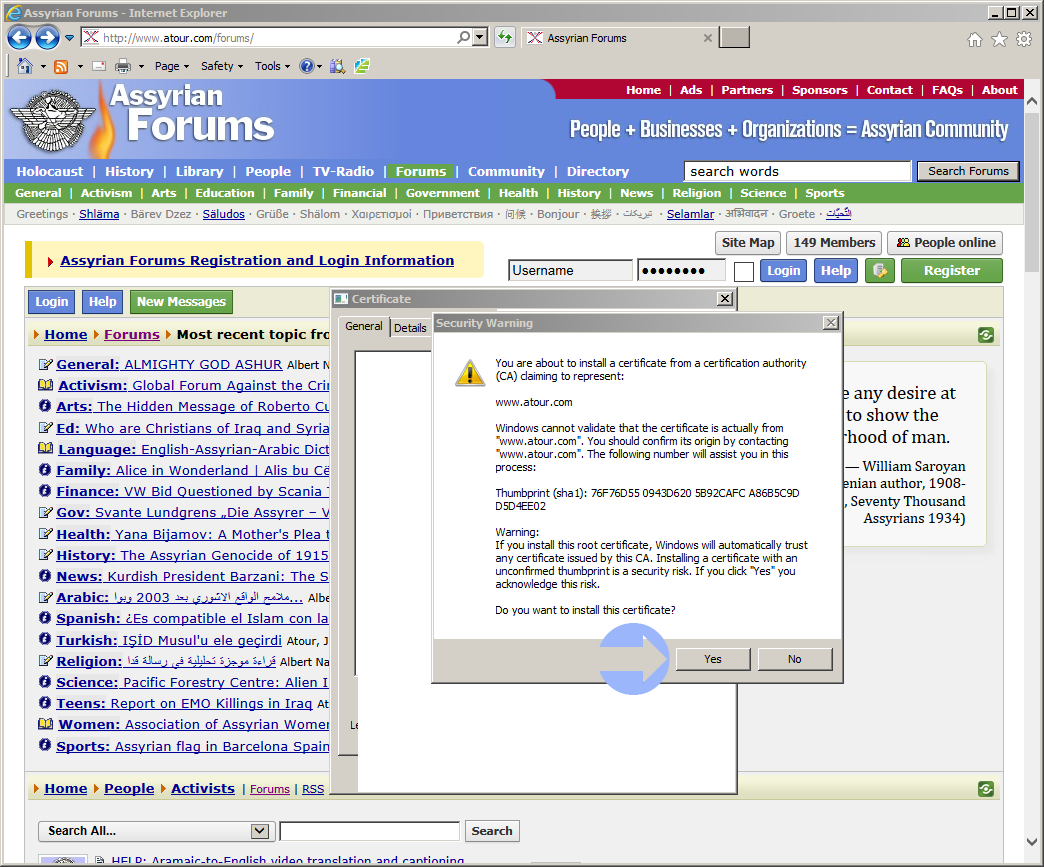Open Favorites star icon
Viewport: 1044px width, 867px height.
999,40
